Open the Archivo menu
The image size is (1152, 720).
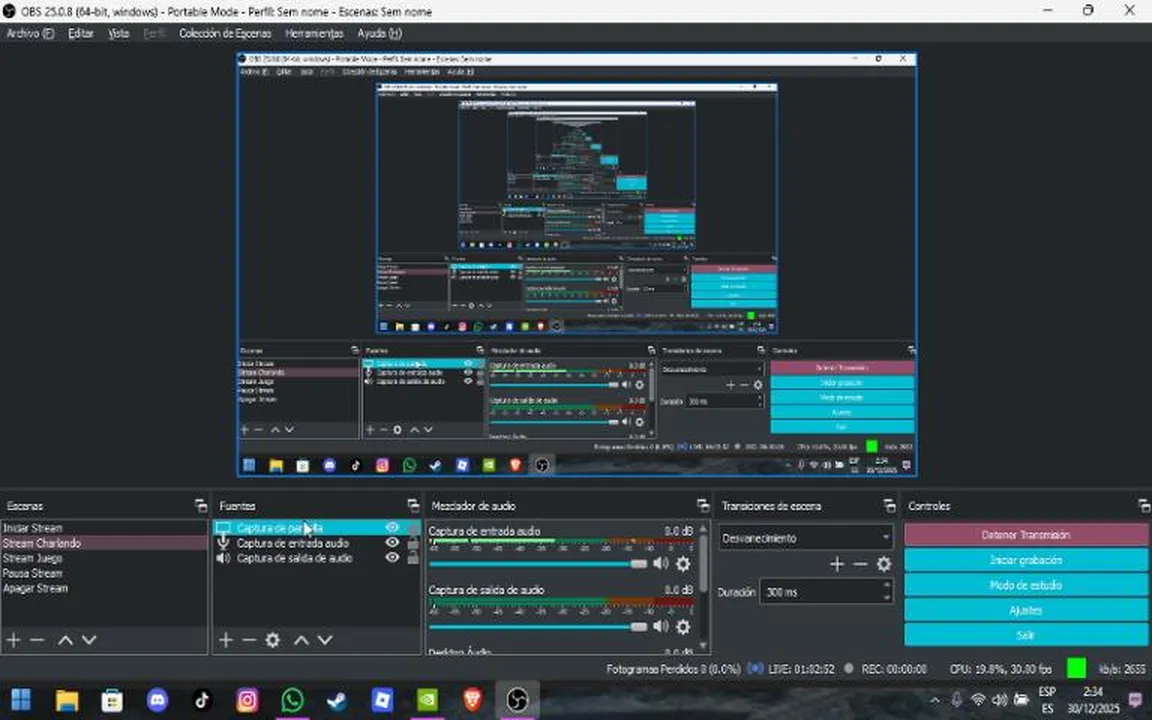point(30,33)
